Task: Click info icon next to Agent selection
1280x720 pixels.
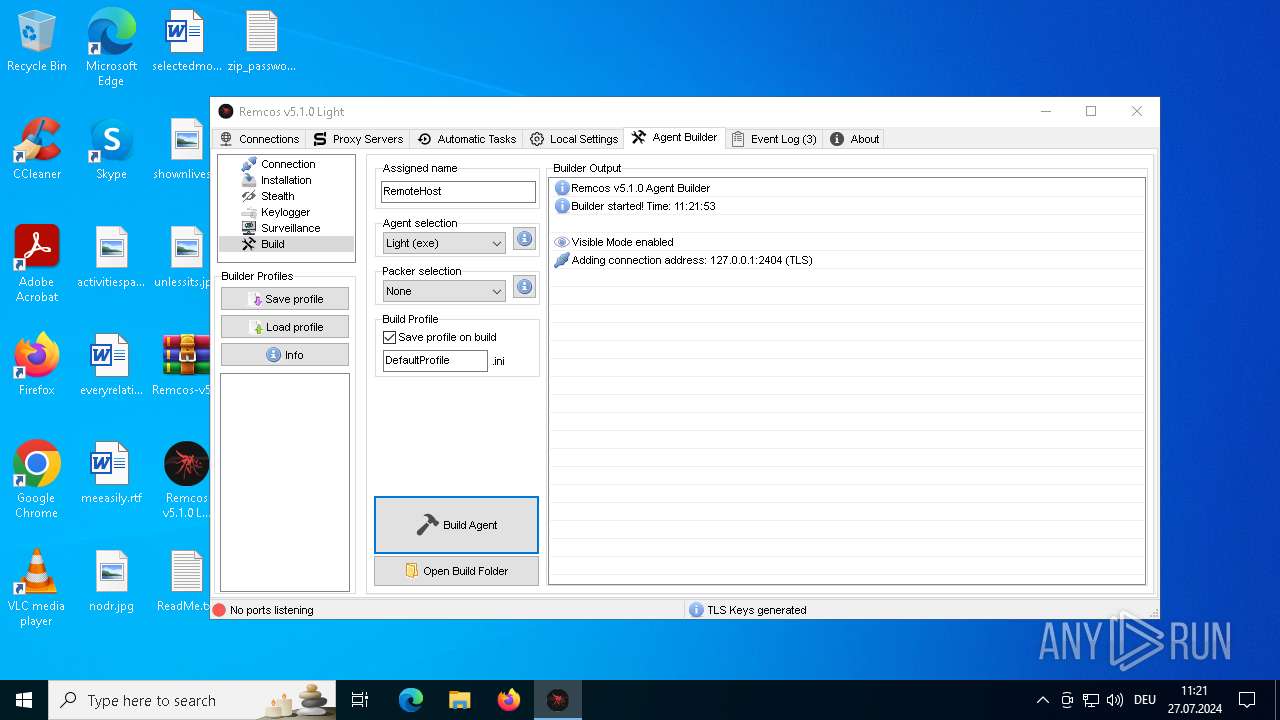Action: [524, 239]
